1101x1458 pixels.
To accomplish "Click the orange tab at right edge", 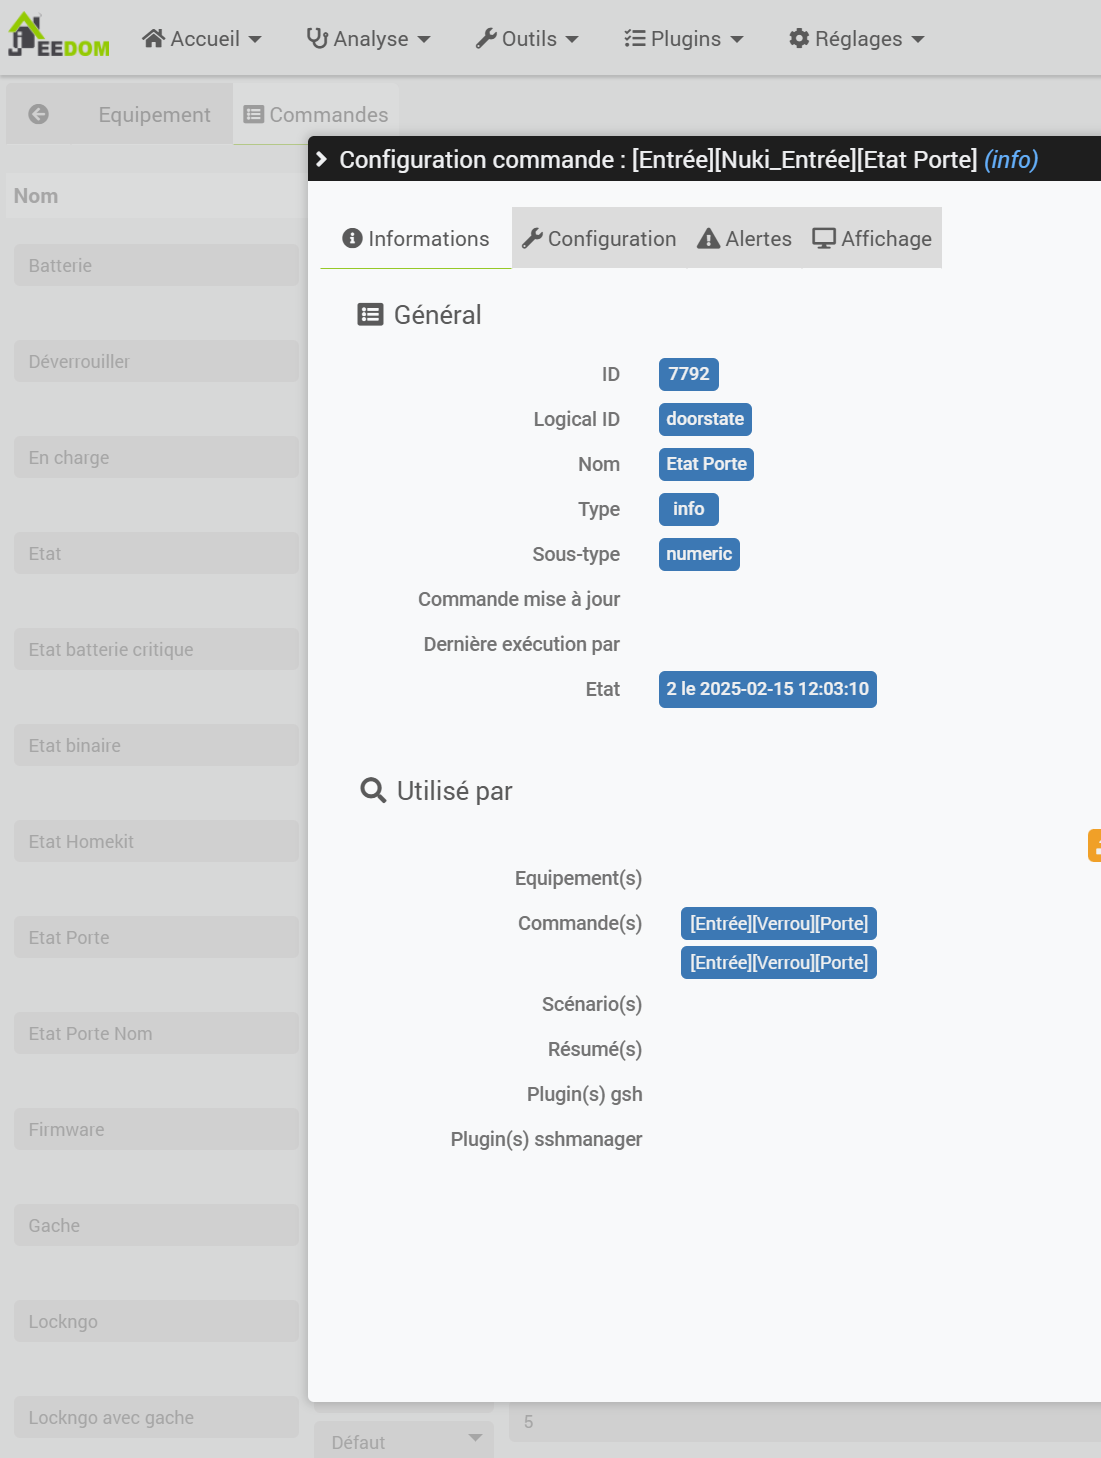I will 1095,845.
